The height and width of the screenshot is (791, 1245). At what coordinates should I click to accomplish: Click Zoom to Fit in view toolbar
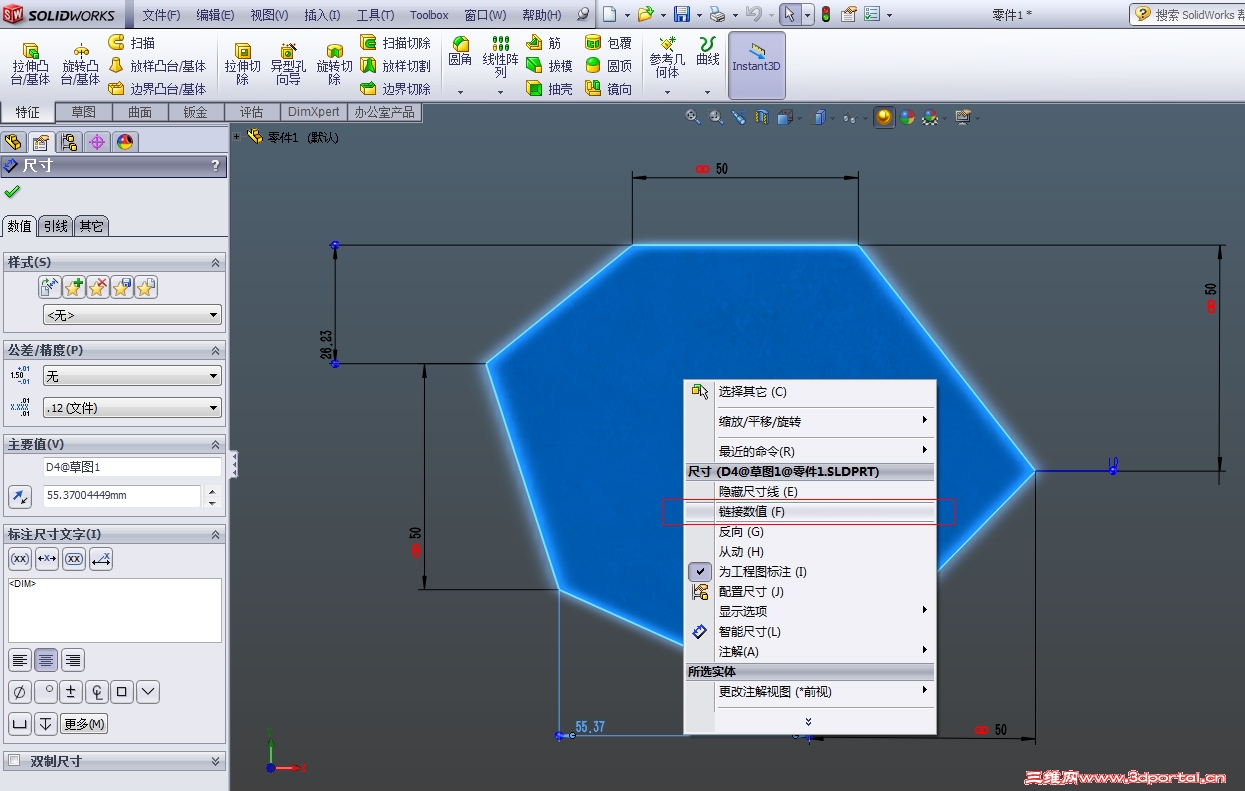click(x=692, y=117)
